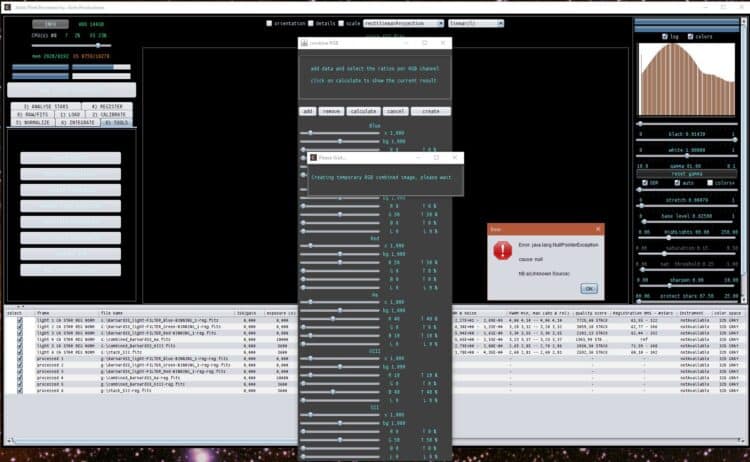This screenshot has width=750, height=462.
Task: Click the add button in combine RGB
Action: pyautogui.click(x=308, y=111)
